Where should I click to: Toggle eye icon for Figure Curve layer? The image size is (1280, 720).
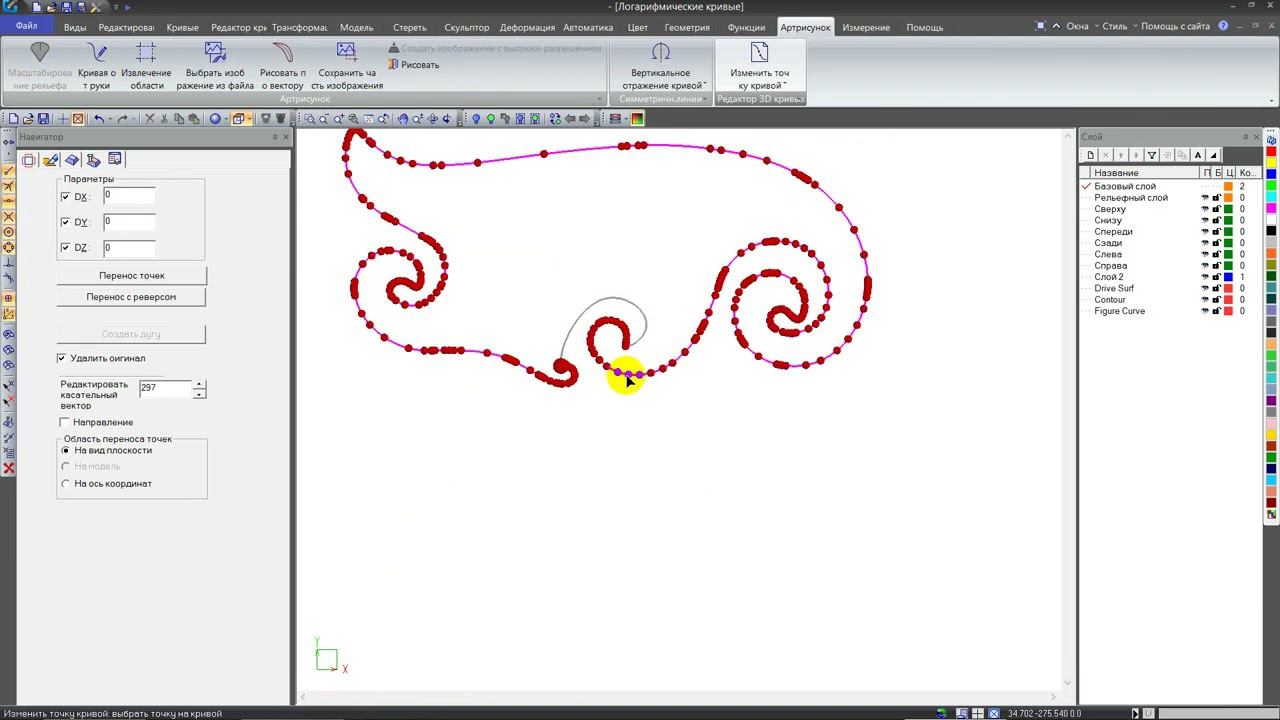point(1205,311)
